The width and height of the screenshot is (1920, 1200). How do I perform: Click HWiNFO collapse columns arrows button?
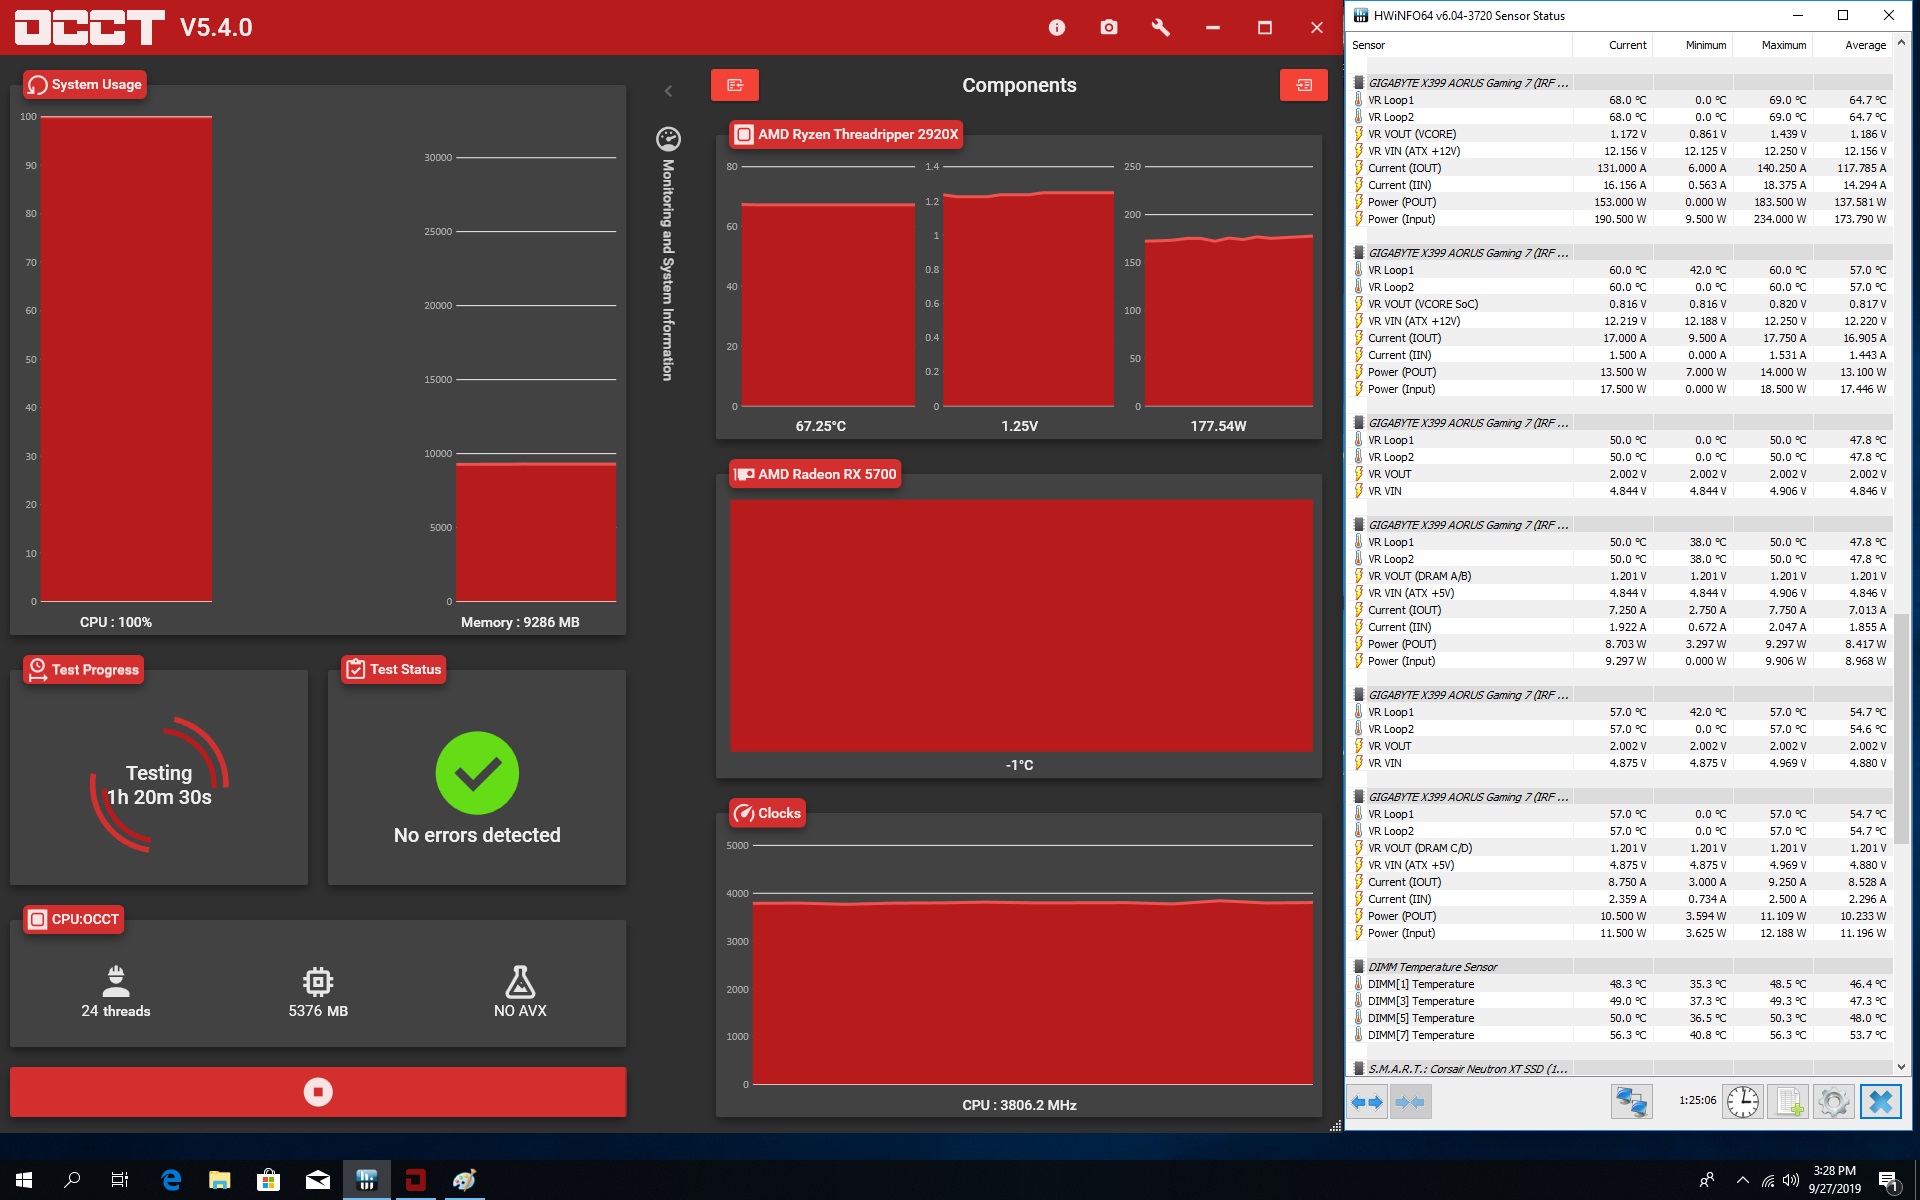[x=1410, y=1102]
